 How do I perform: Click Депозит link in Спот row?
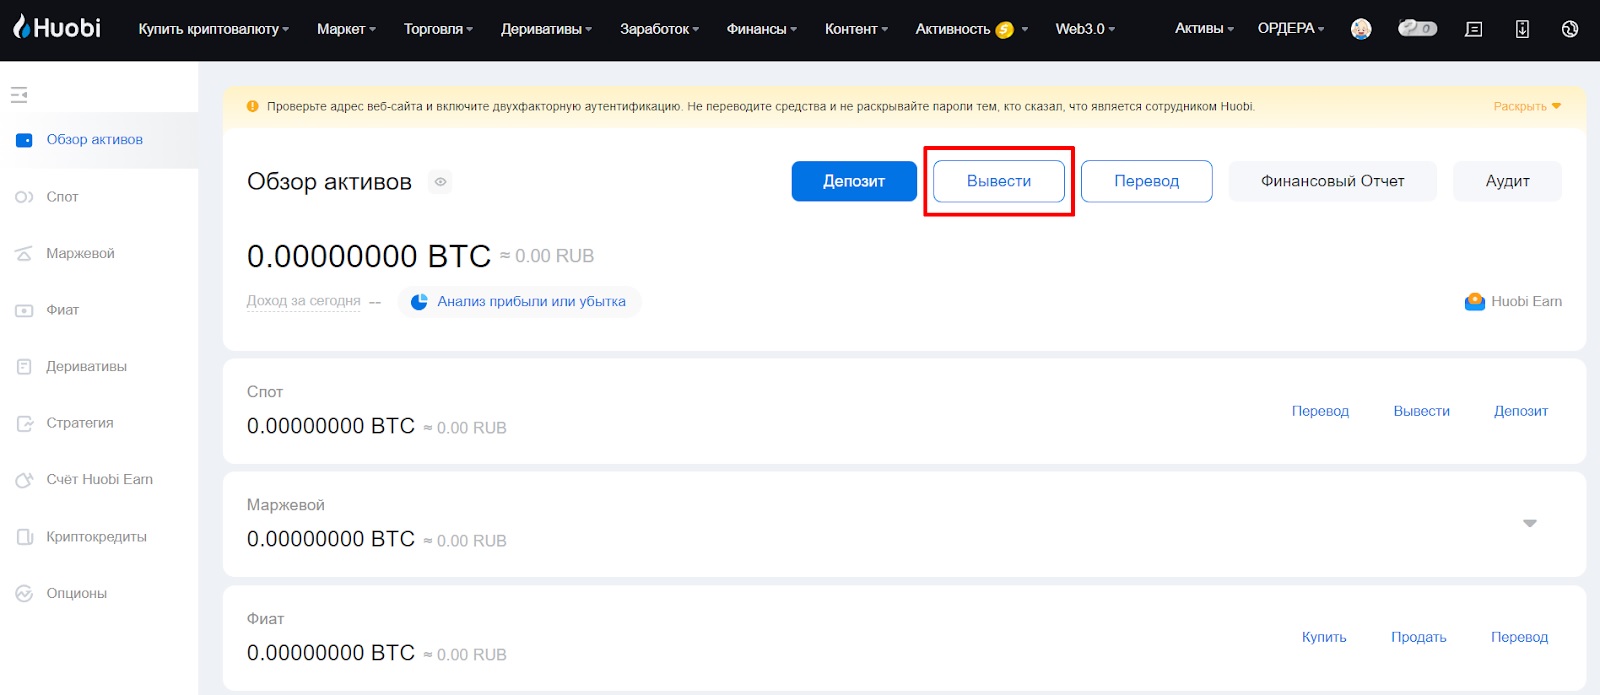tap(1521, 411)
